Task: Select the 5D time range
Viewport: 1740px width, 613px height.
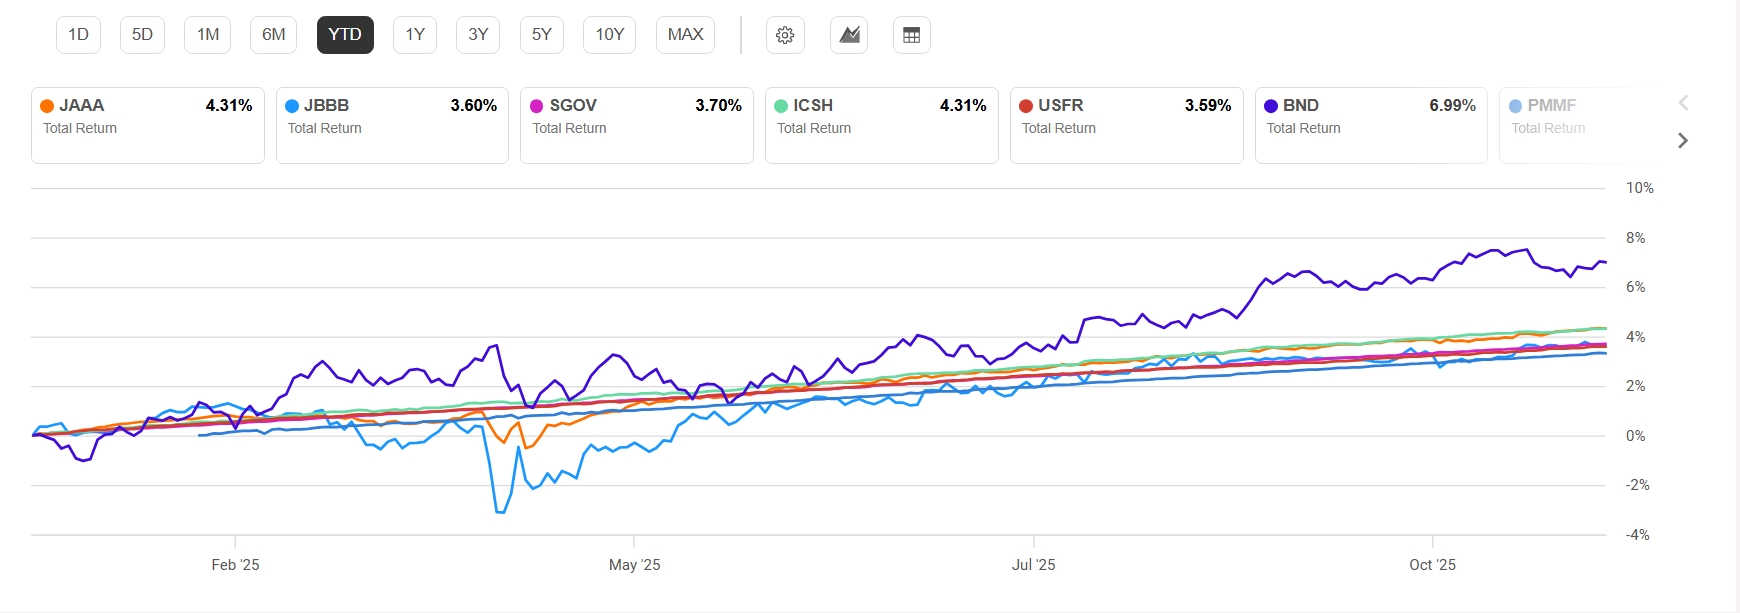Action: point(142,35)
